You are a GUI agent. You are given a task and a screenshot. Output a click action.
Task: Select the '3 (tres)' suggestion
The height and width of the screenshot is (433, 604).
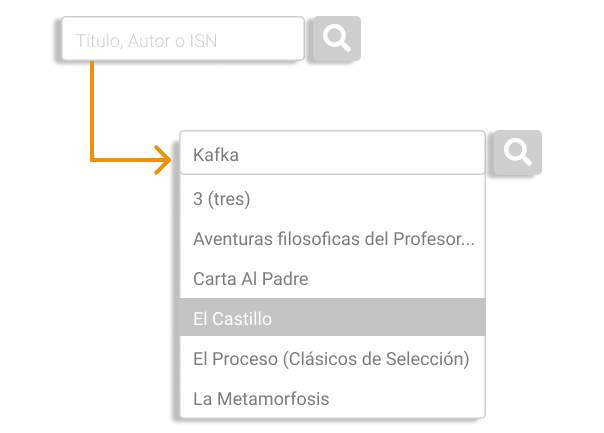332,199
